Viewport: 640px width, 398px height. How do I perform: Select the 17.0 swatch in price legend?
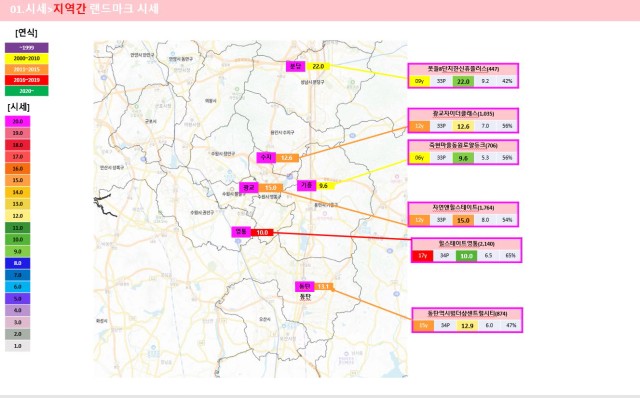(18, 157)
